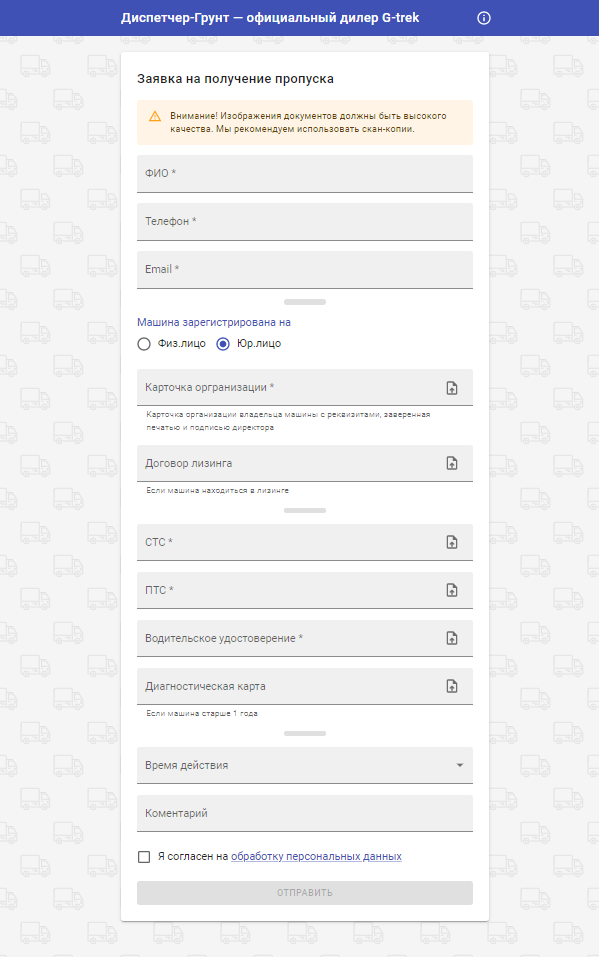This screenshot has height=957, width=599.
Task: Click upload icon in ПТС field
Action: click(x=452, y=590)
